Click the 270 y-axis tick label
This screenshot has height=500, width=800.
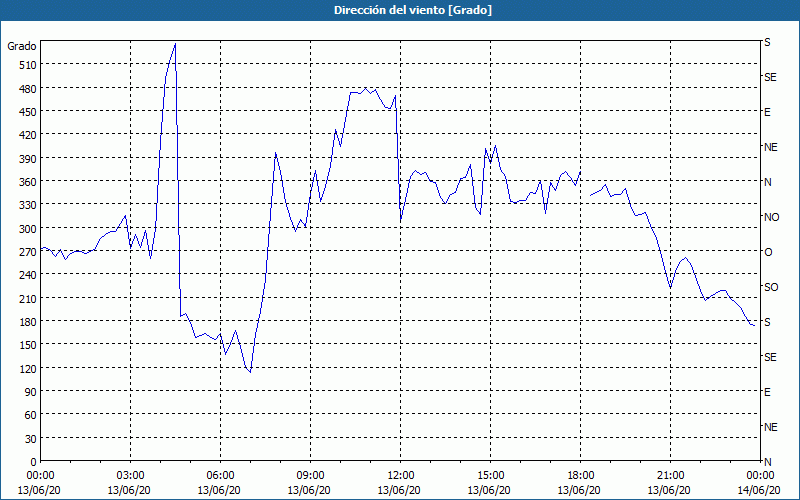(28, 252)
